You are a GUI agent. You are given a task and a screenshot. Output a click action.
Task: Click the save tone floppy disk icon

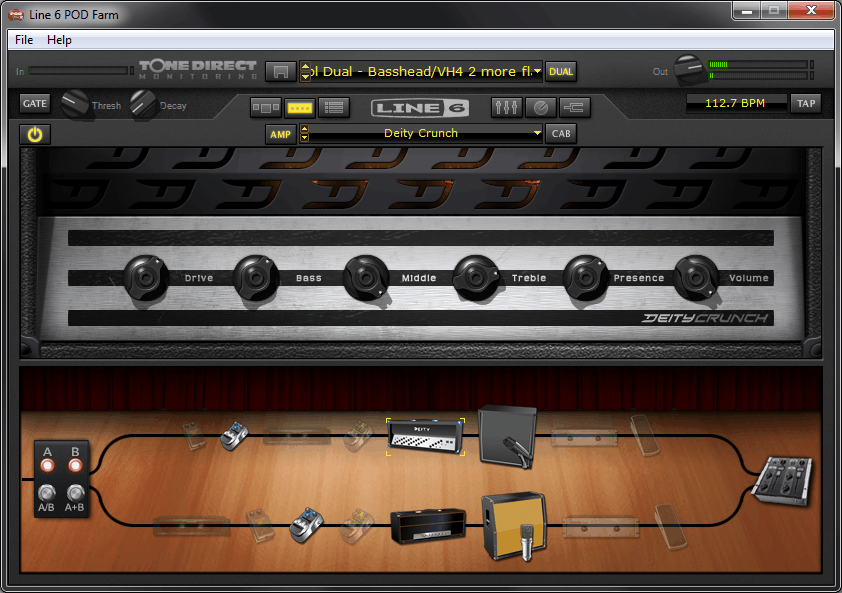coord(281,71)
